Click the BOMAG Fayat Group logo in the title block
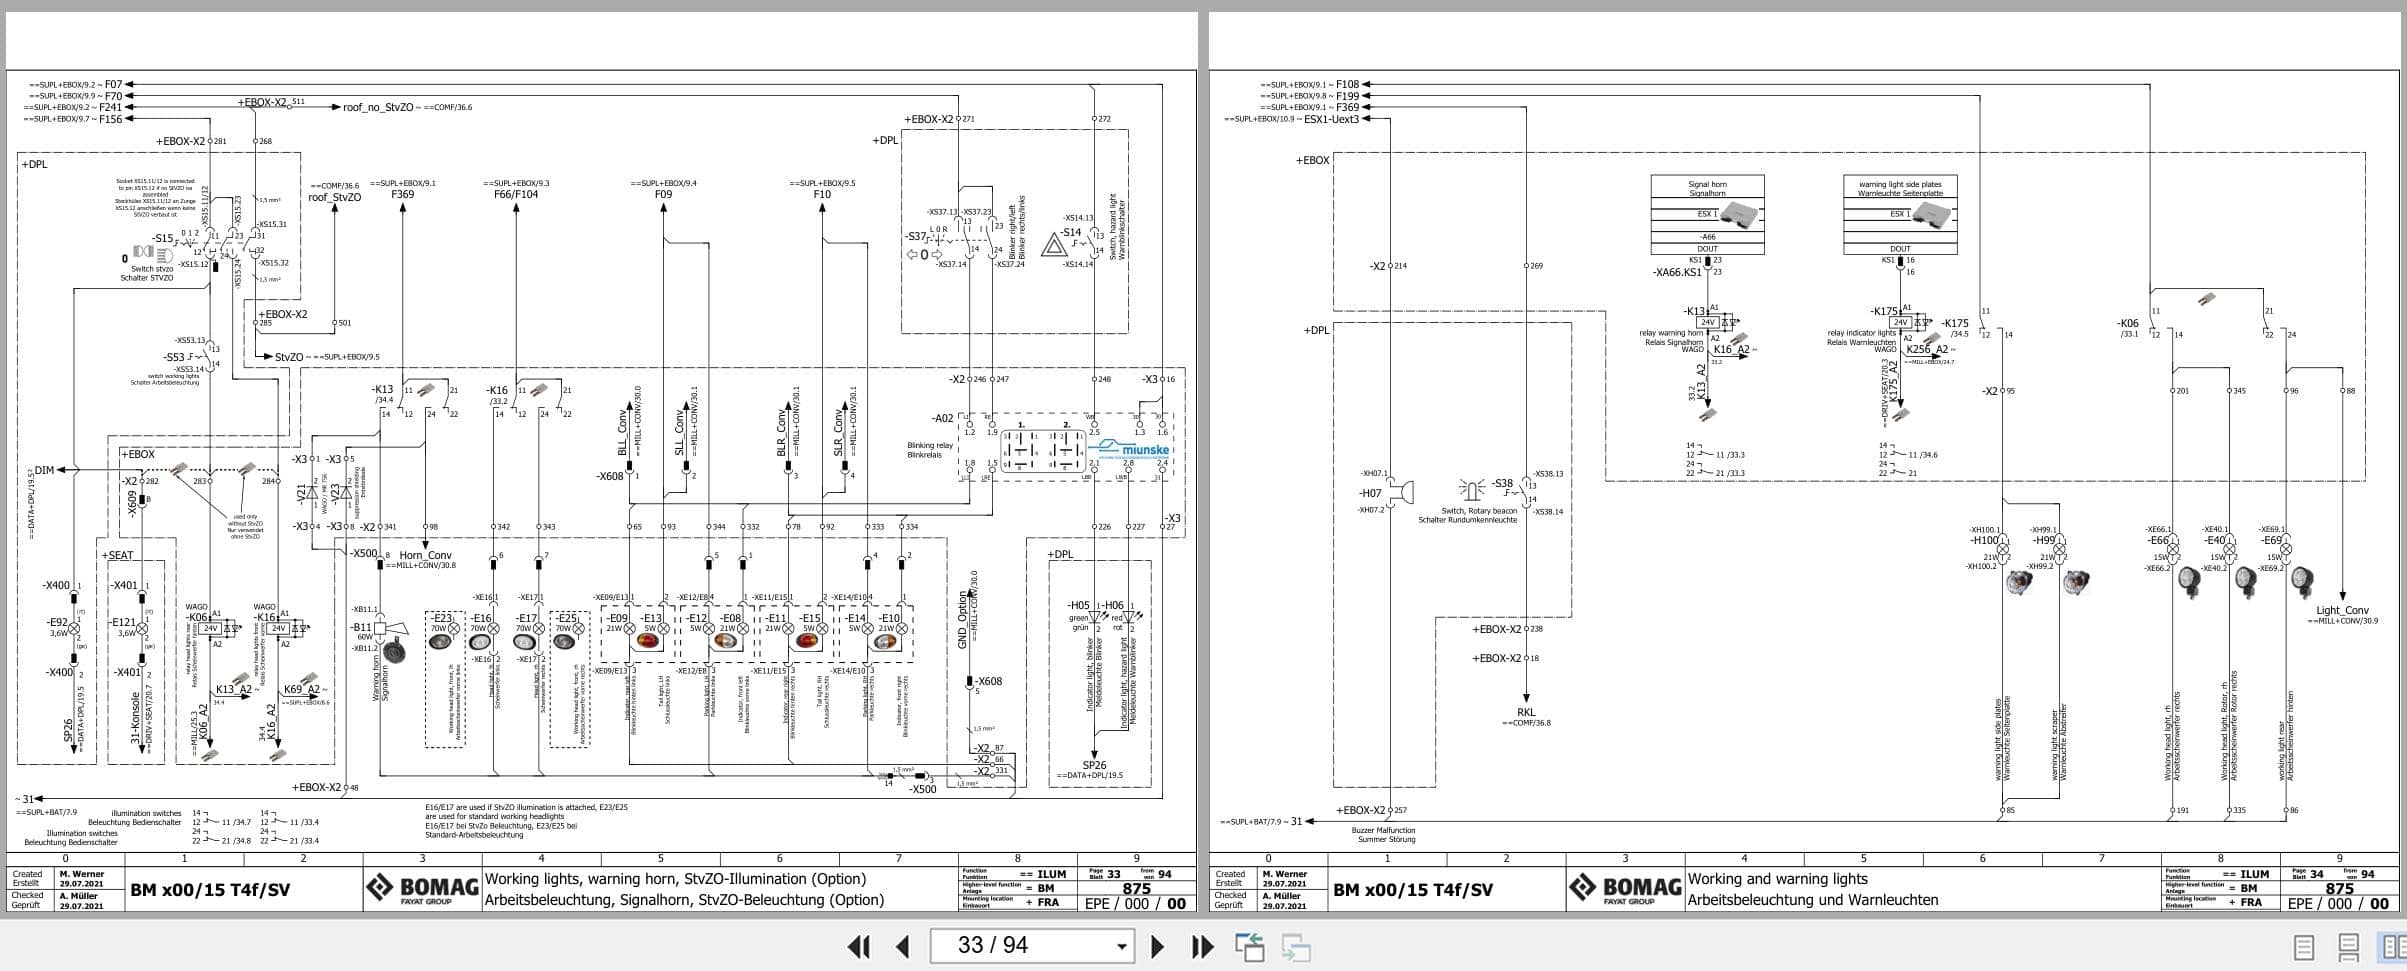The image size is (2407, 971). point(421,887)
